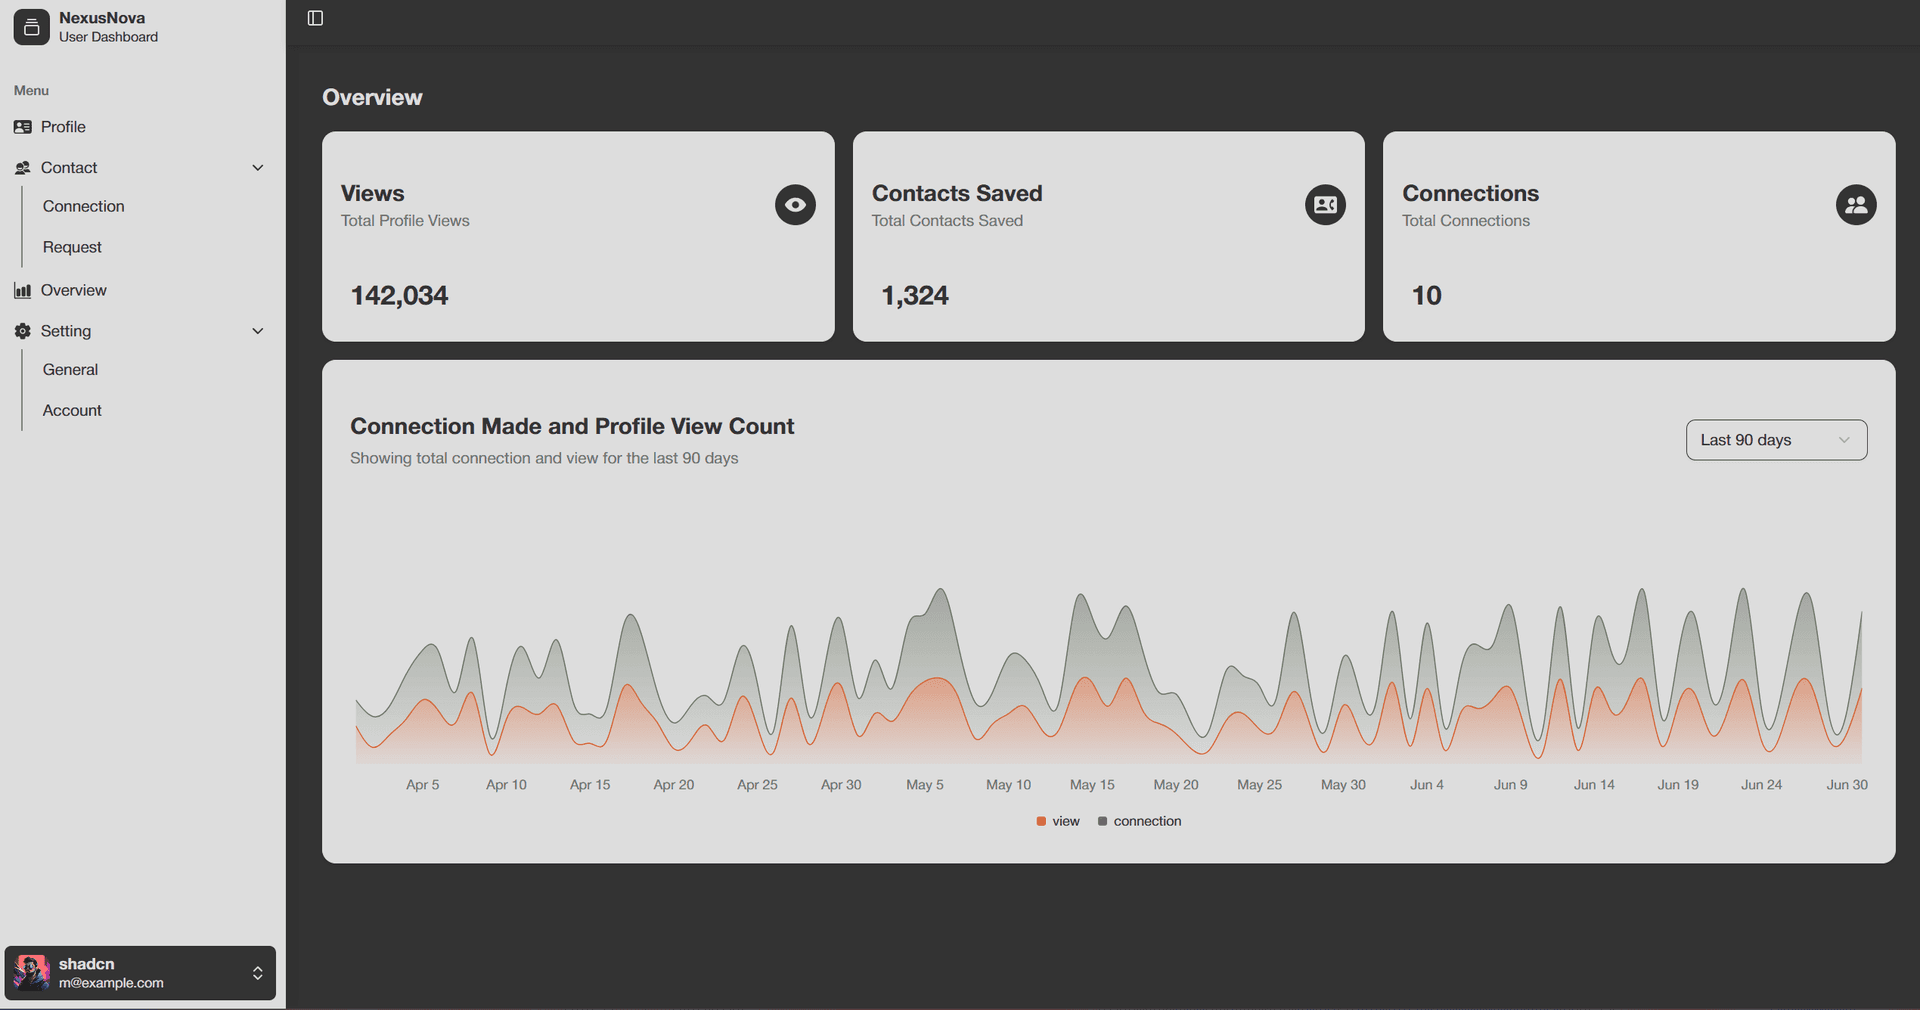
Task: Click the Profile ID card icon
Action: tap(23, 127)
